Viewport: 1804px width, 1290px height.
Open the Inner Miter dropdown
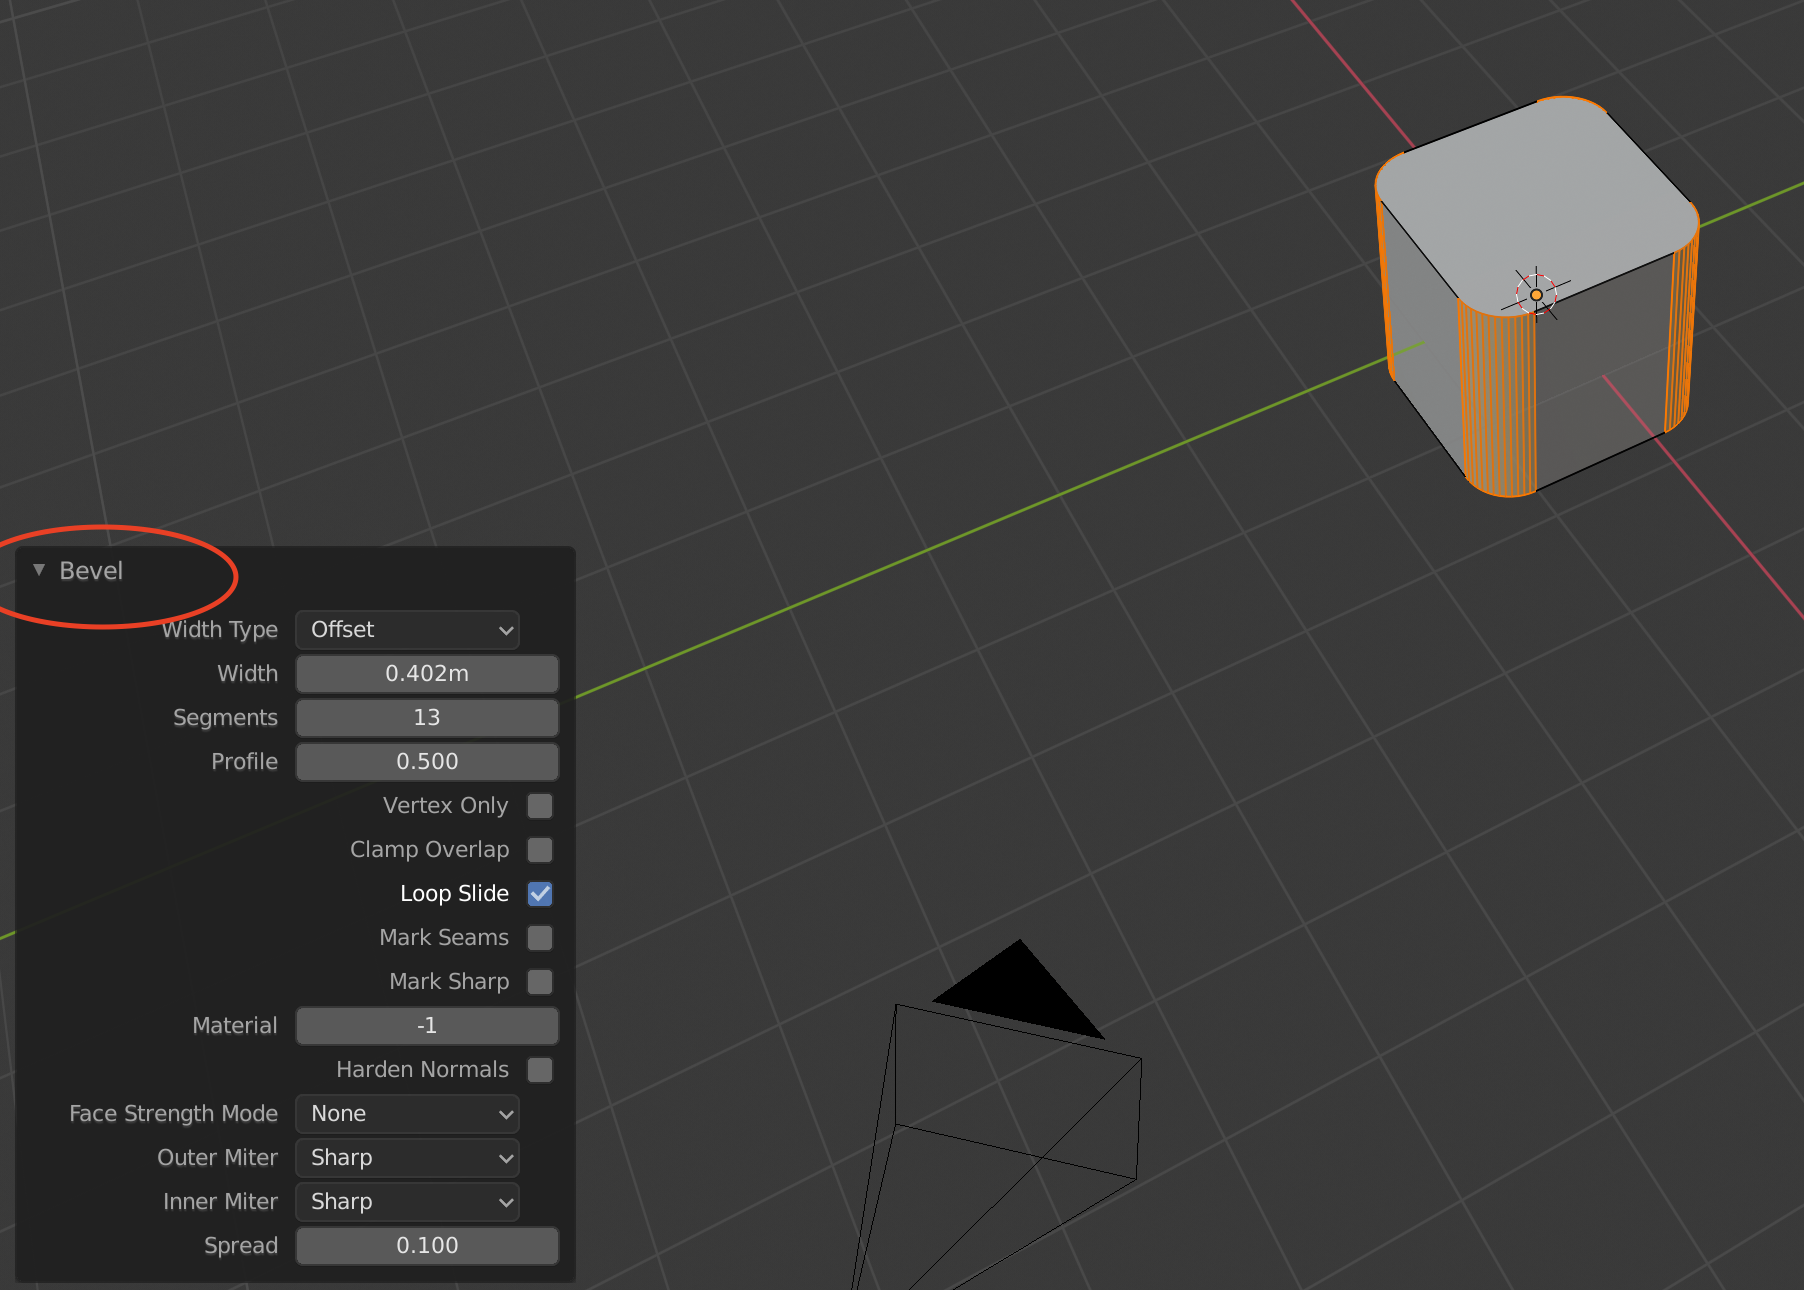[407, 1202]
